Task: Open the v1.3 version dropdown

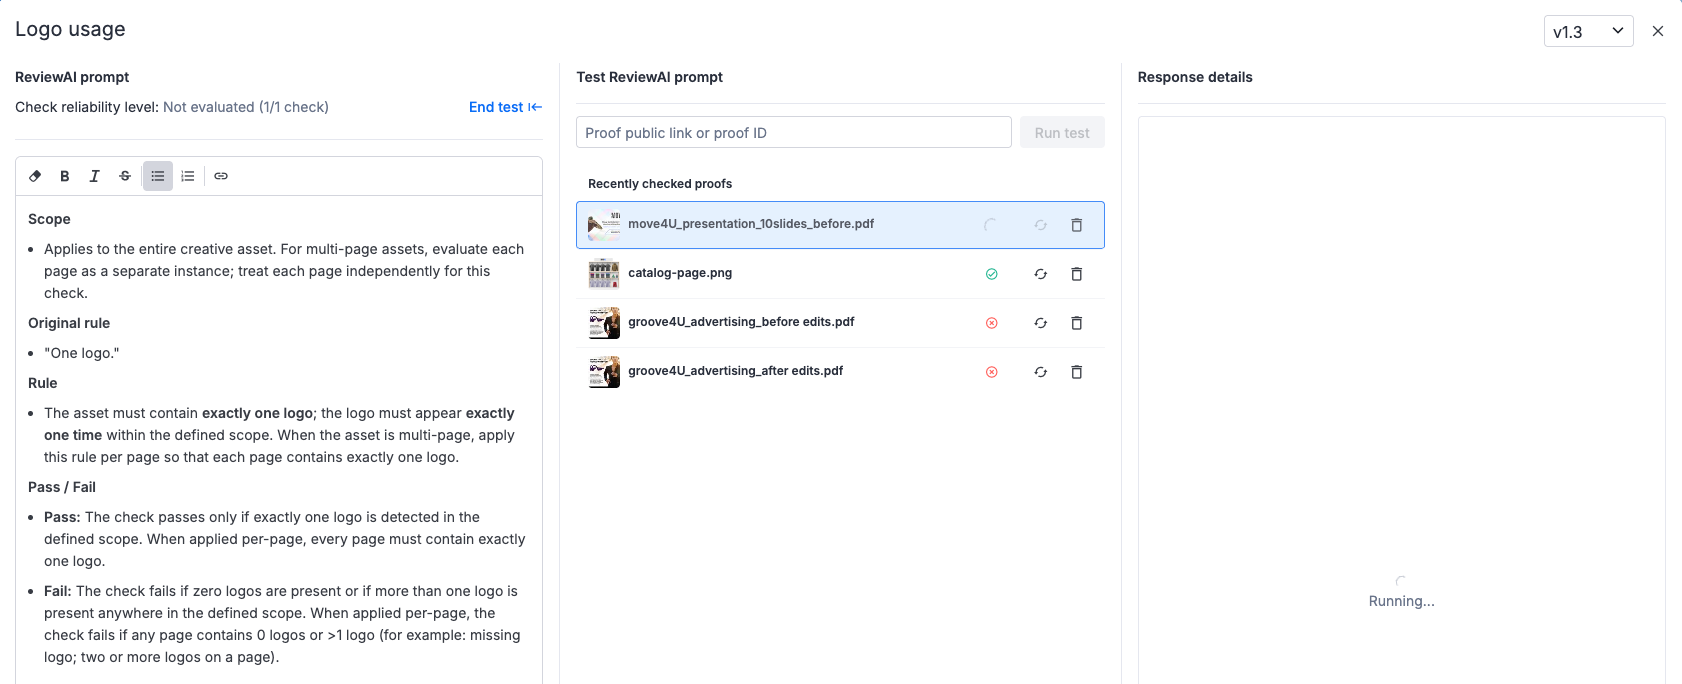Action: (1587, 31)
